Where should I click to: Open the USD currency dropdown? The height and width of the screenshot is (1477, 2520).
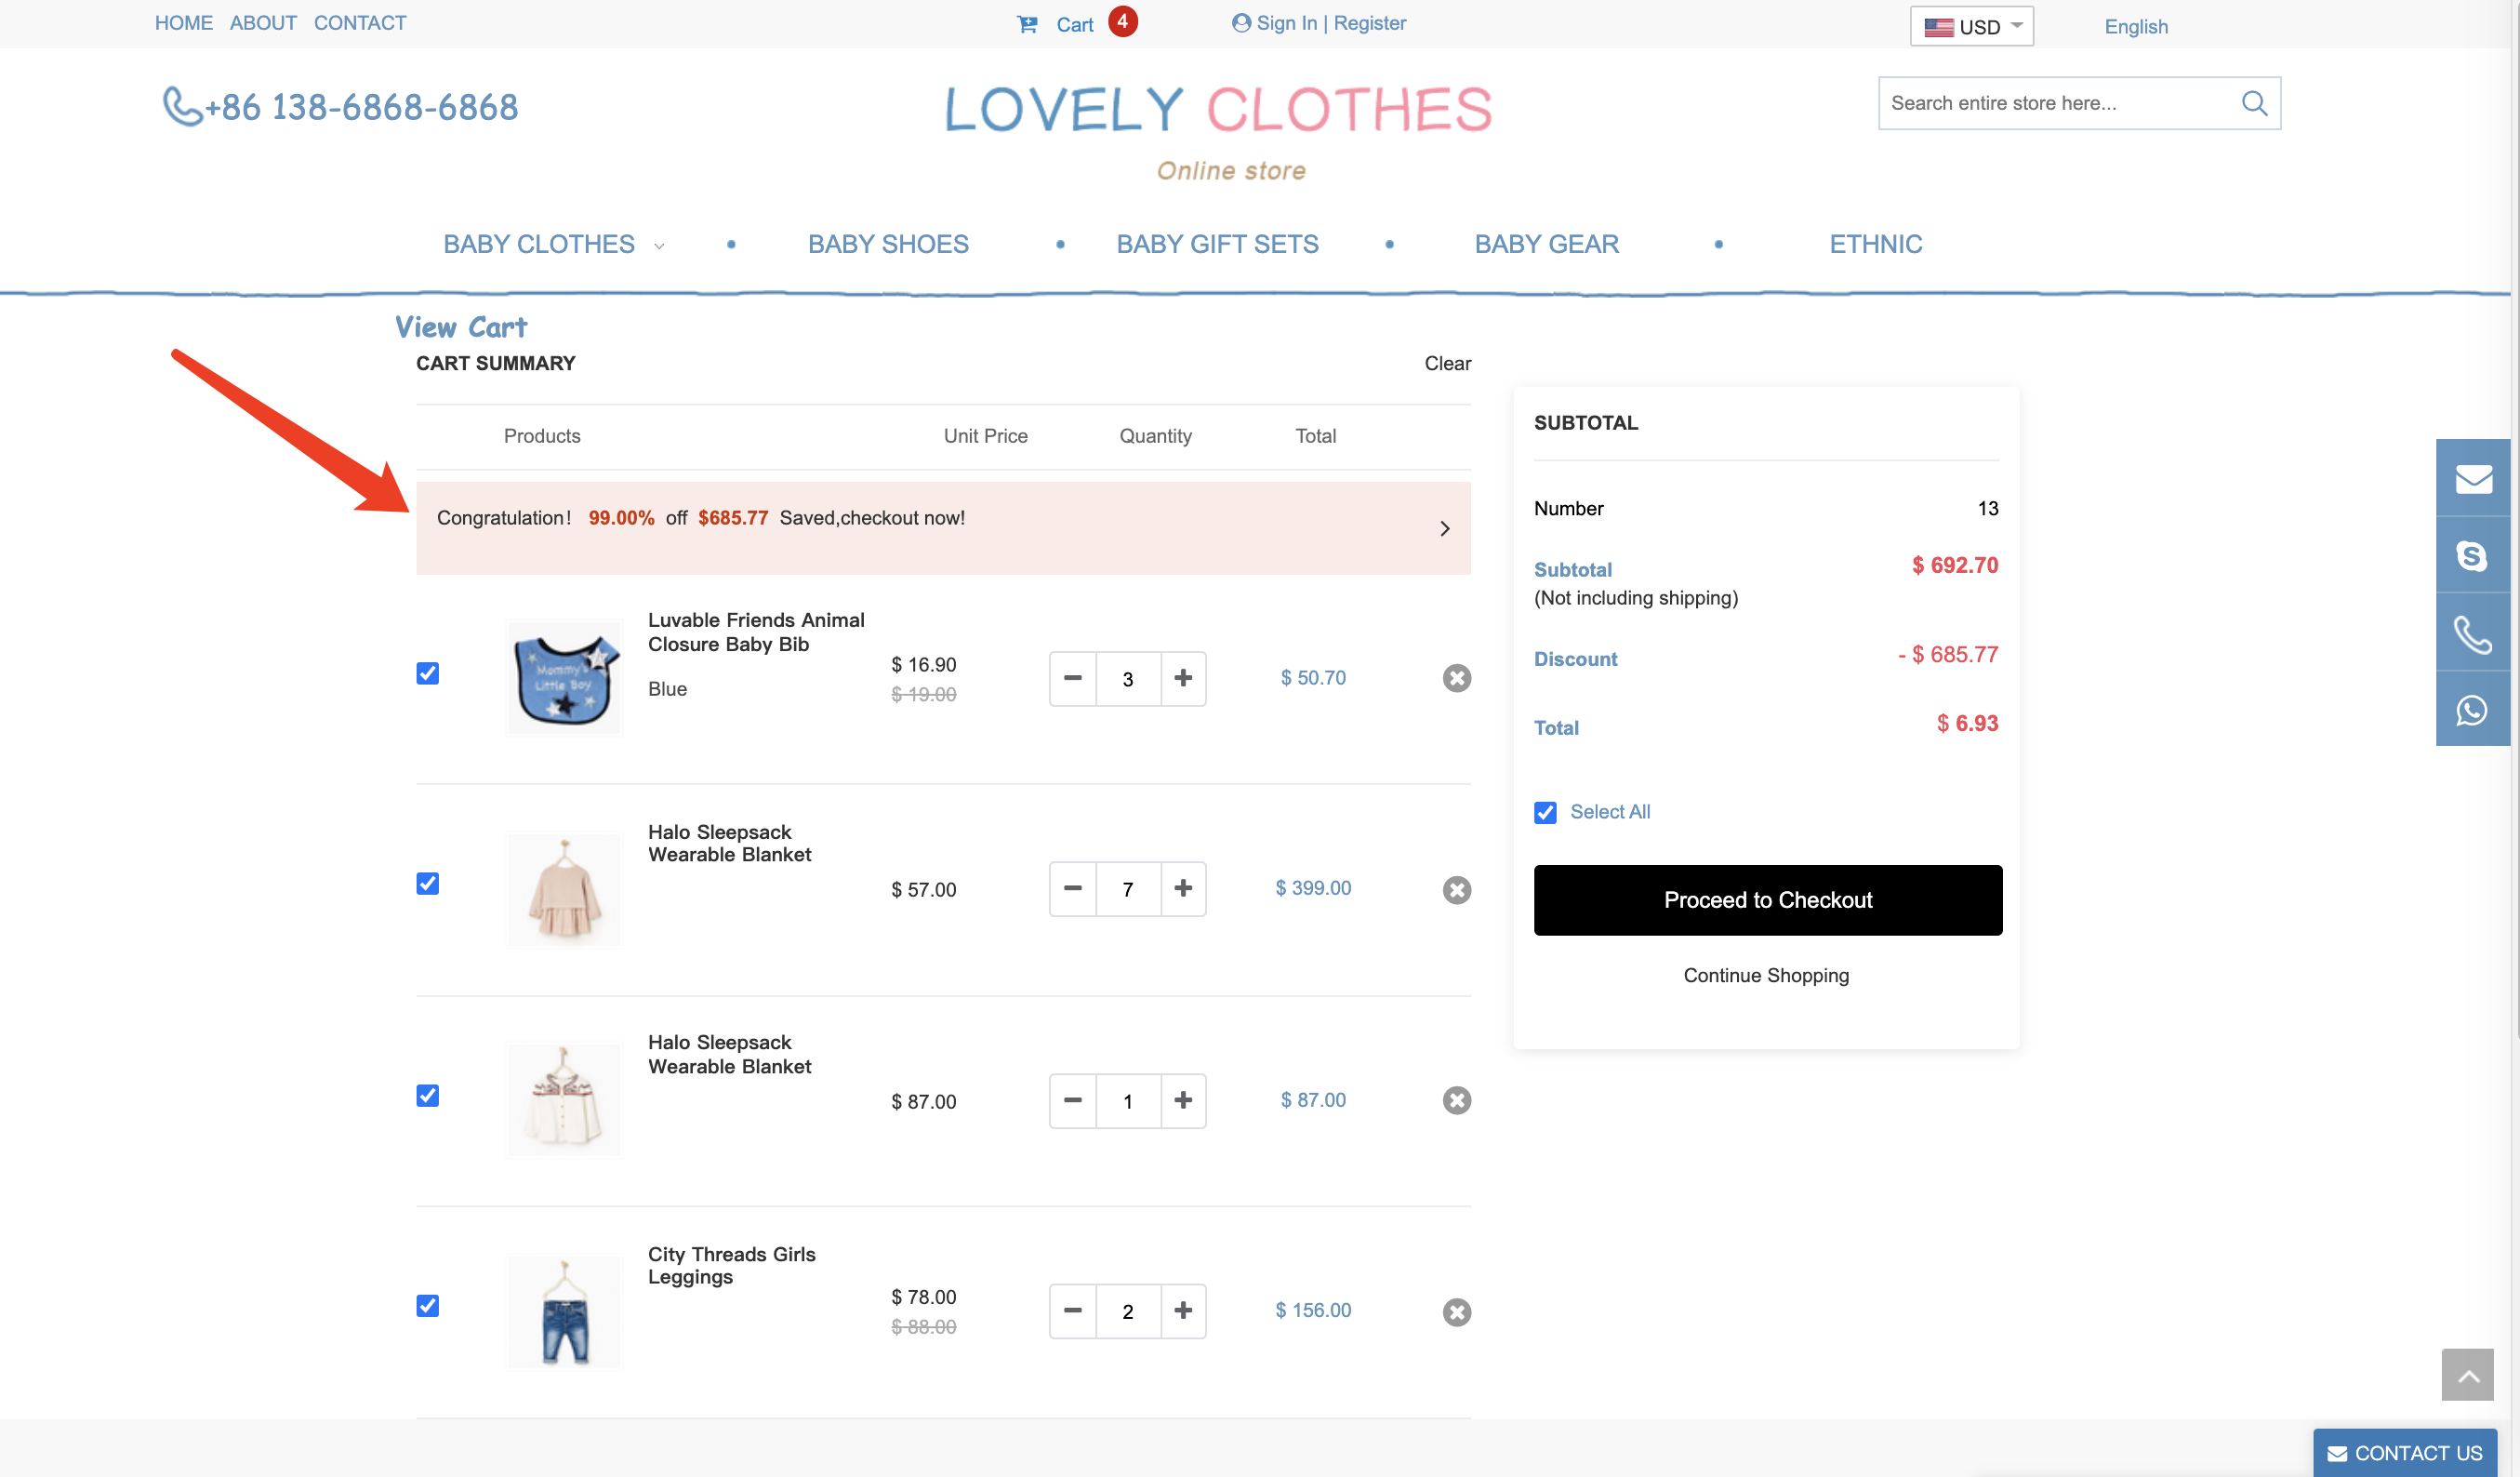click(1971, 27)
